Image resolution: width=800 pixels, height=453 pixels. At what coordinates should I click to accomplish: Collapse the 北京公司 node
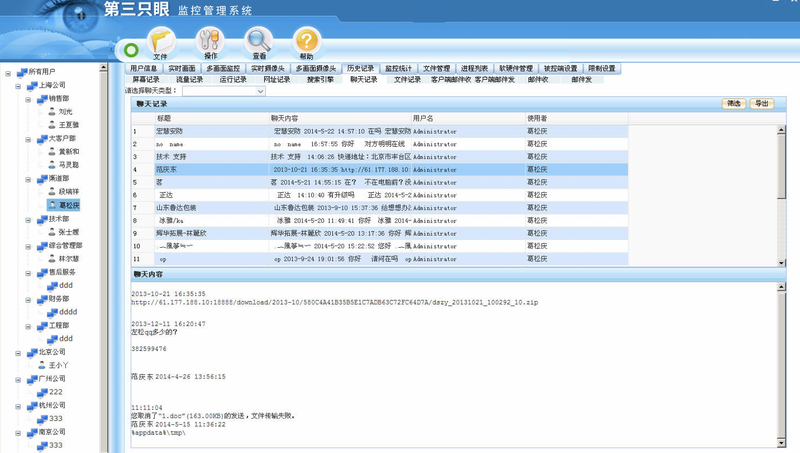coord(18,353)
